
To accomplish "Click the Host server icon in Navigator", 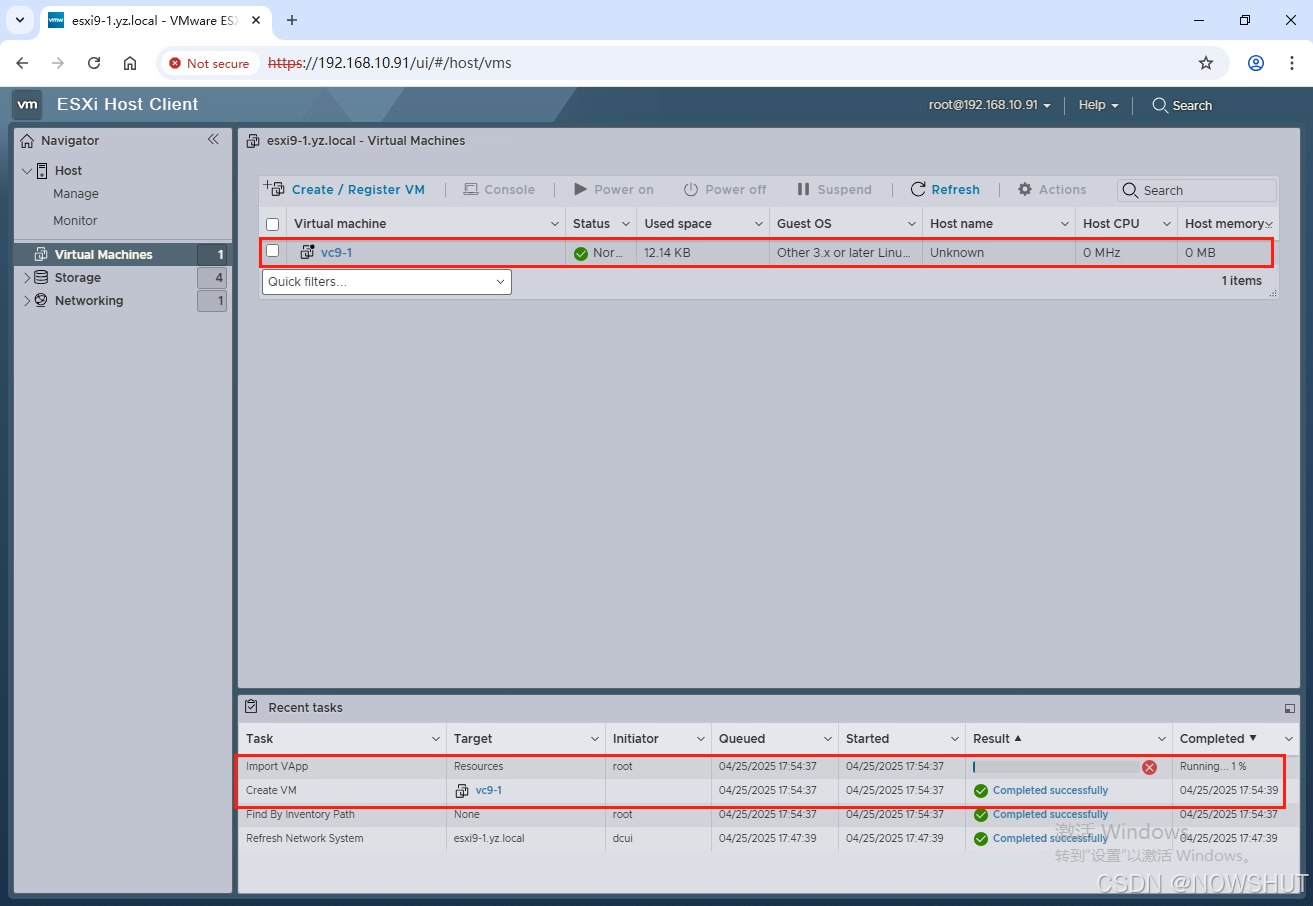I will click(42, 170).
